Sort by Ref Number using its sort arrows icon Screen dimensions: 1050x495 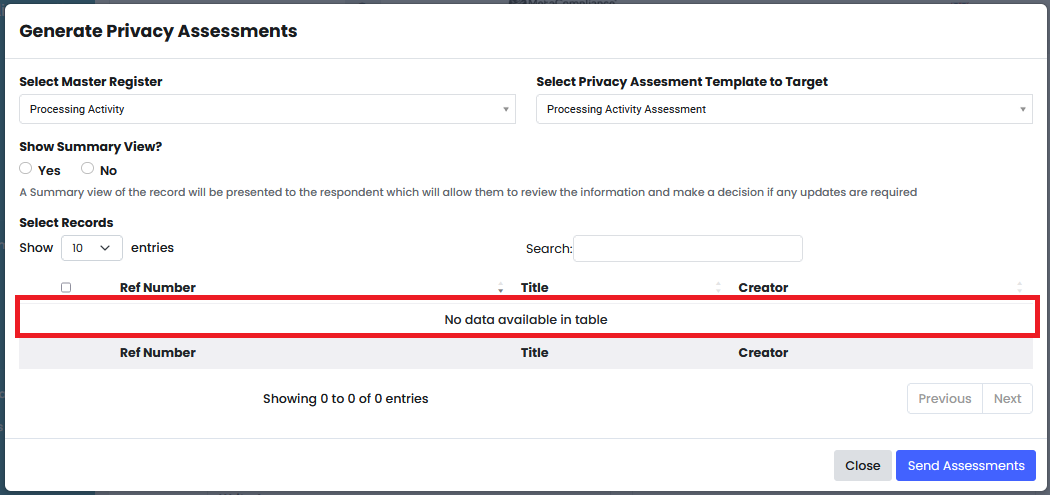(501, 288)
